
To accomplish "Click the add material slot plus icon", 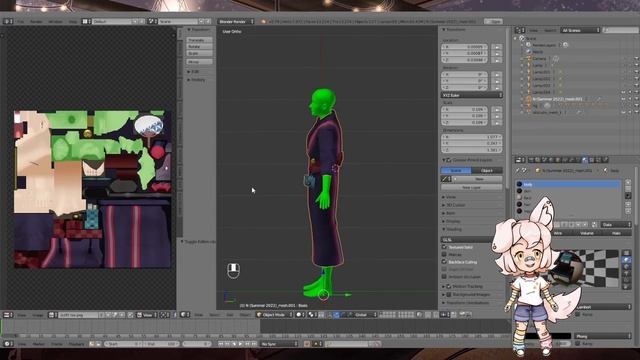I will click(x=628, y=183).
